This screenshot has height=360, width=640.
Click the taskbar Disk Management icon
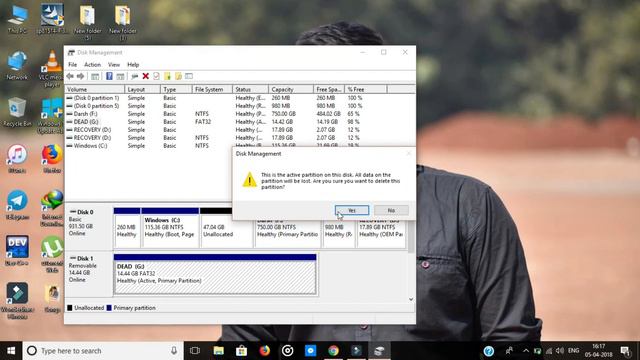click(380, 351)
